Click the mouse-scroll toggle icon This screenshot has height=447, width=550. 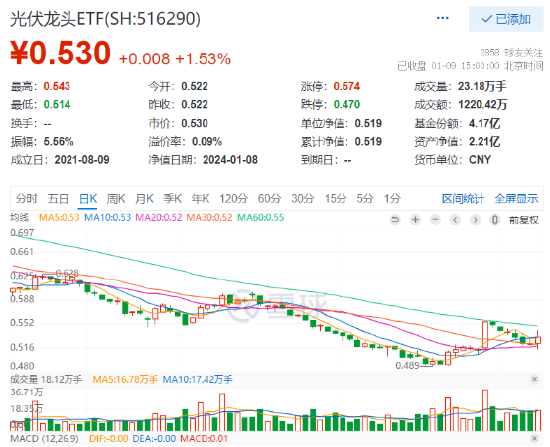pos(495,220)
